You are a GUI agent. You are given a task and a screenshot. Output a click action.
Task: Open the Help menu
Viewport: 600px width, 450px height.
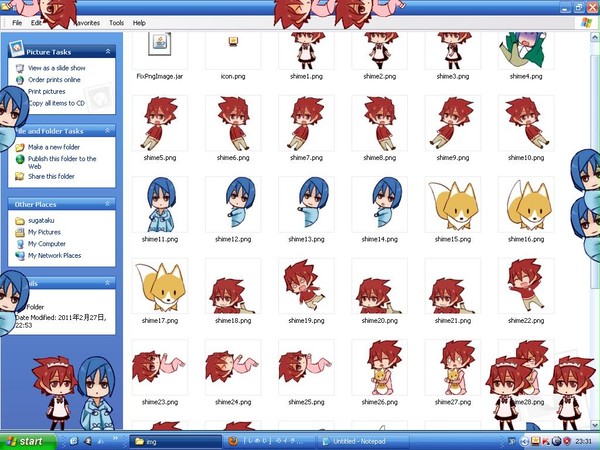pos(139,23)
